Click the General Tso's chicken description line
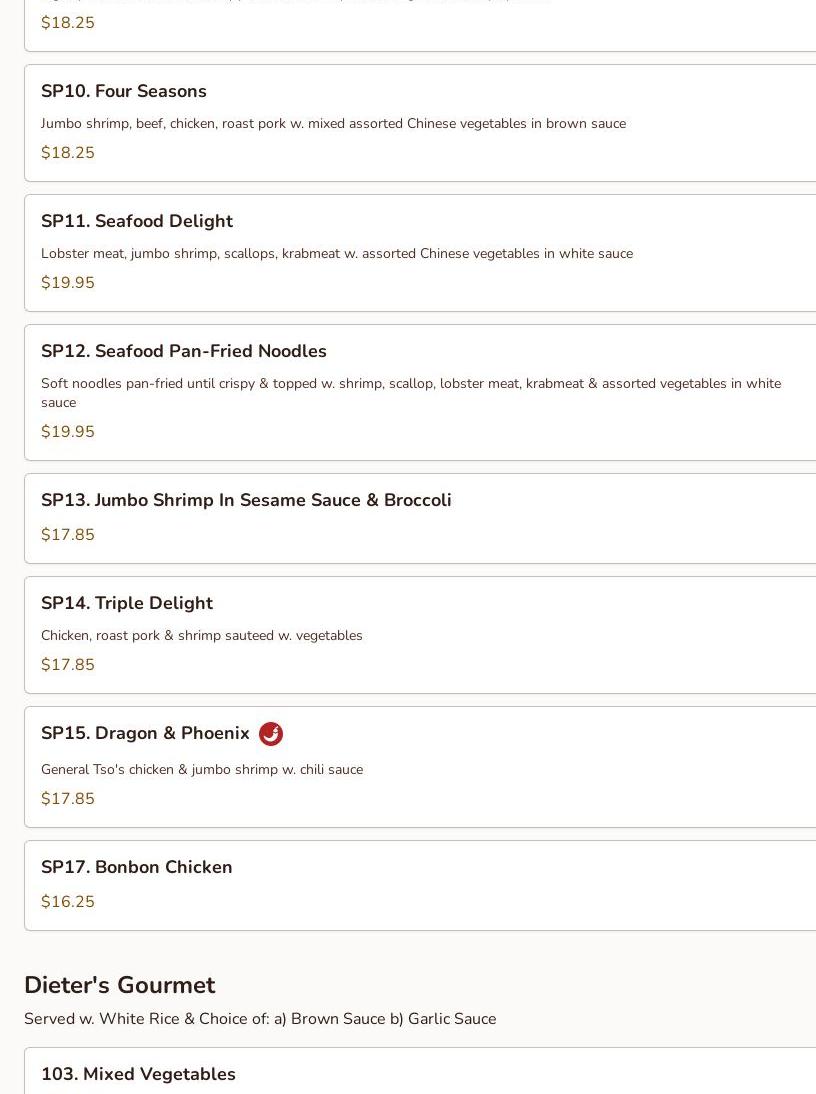The image size is (816, 1094). pyautogui.click(x=202, y=770)
